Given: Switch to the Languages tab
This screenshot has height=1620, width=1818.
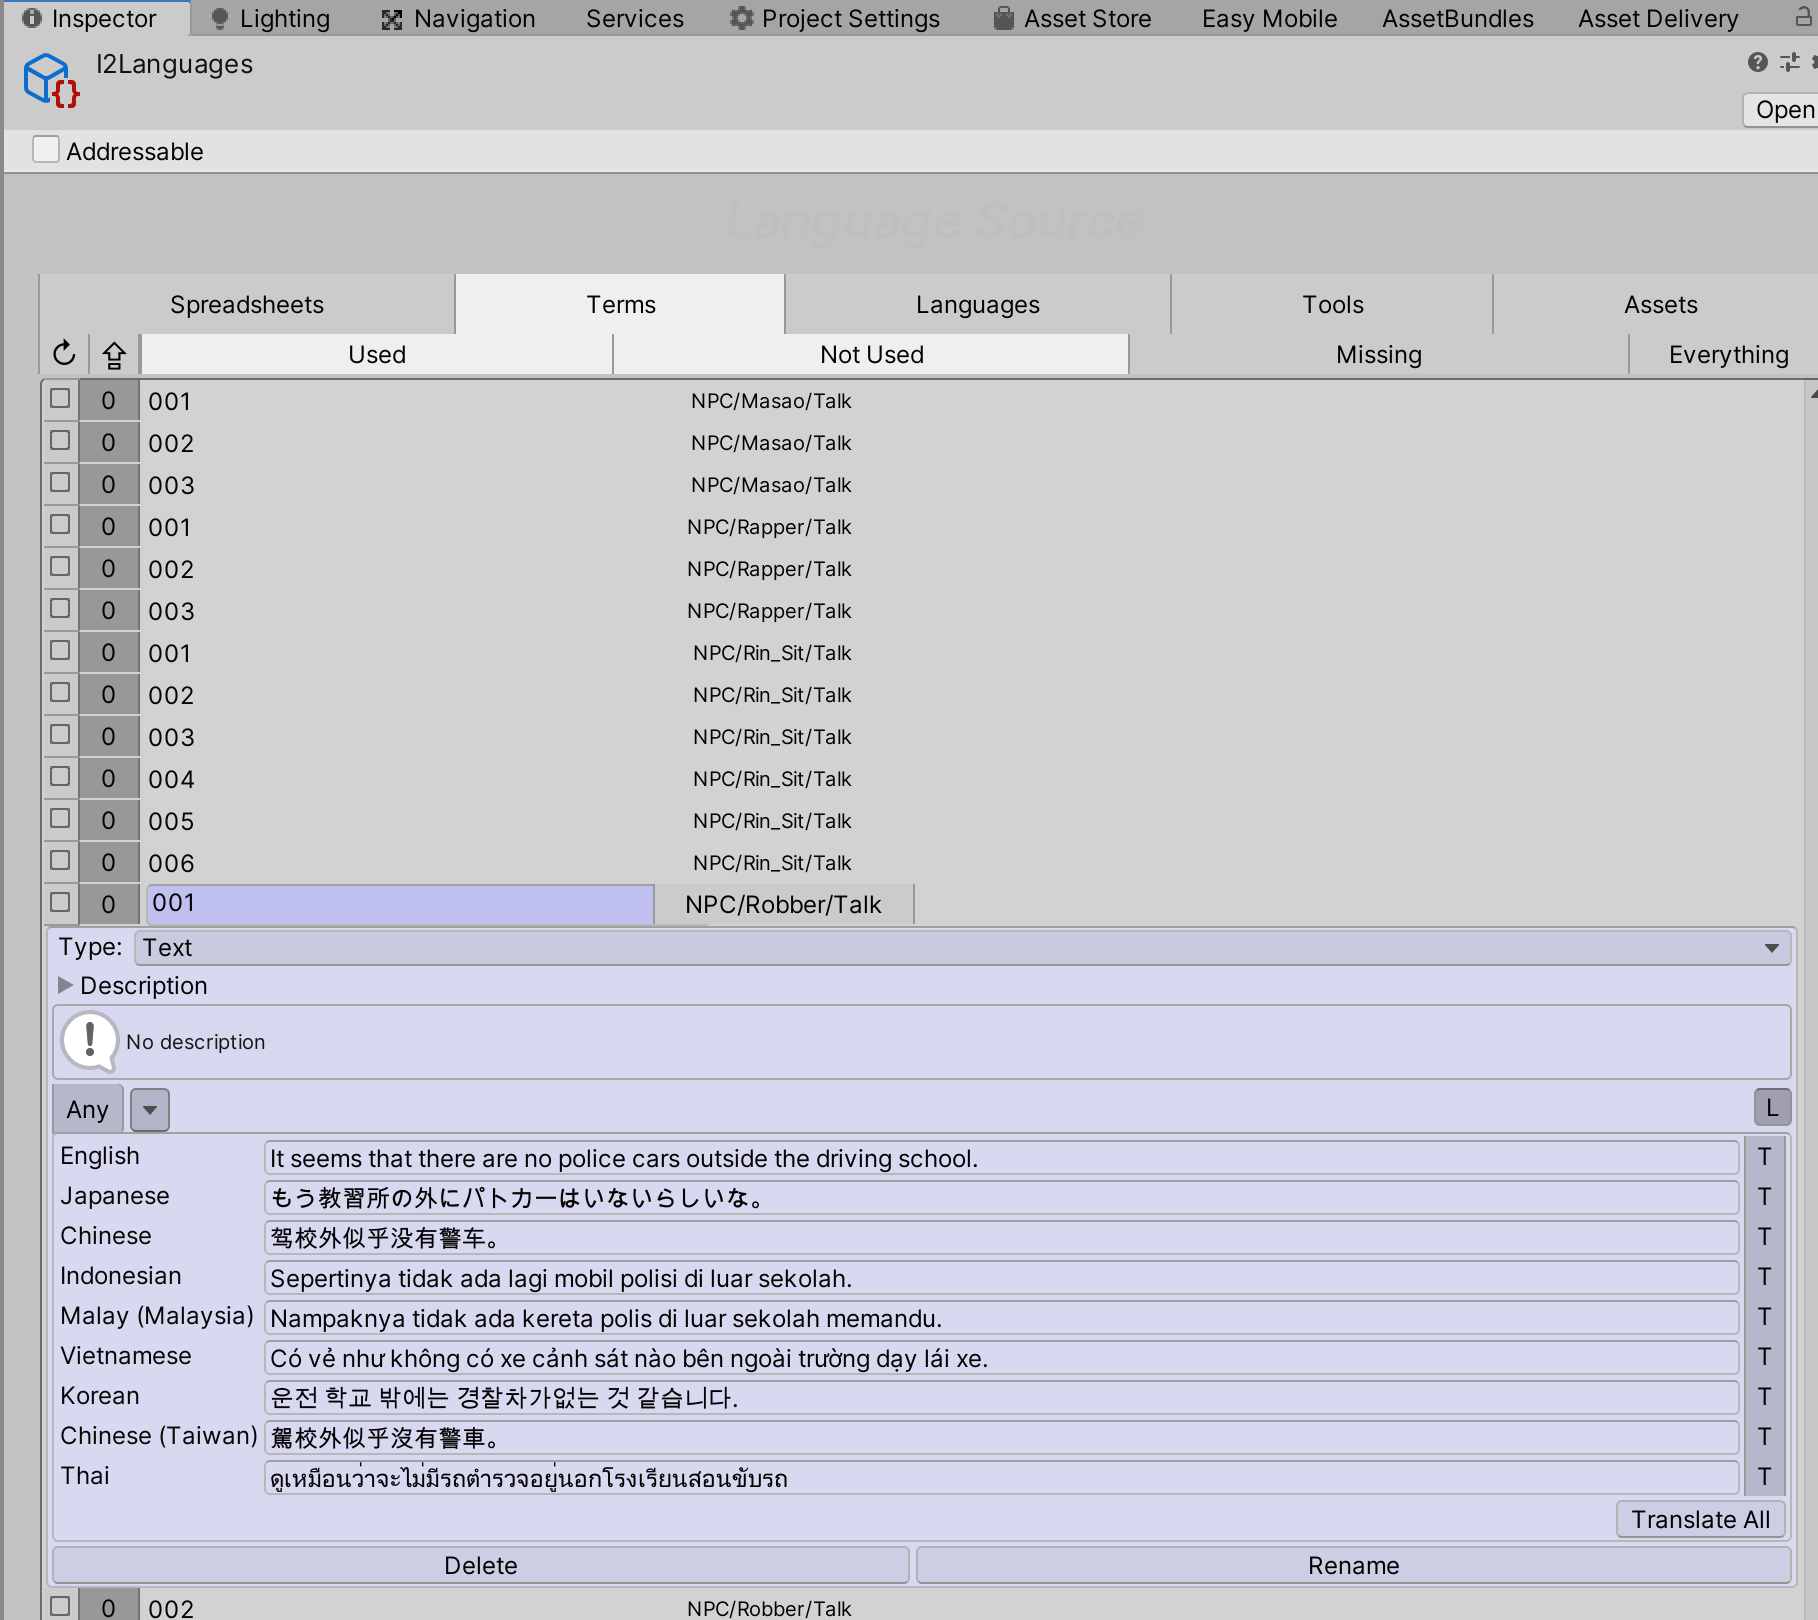Looking at the screenshot, I should (977, 305).
